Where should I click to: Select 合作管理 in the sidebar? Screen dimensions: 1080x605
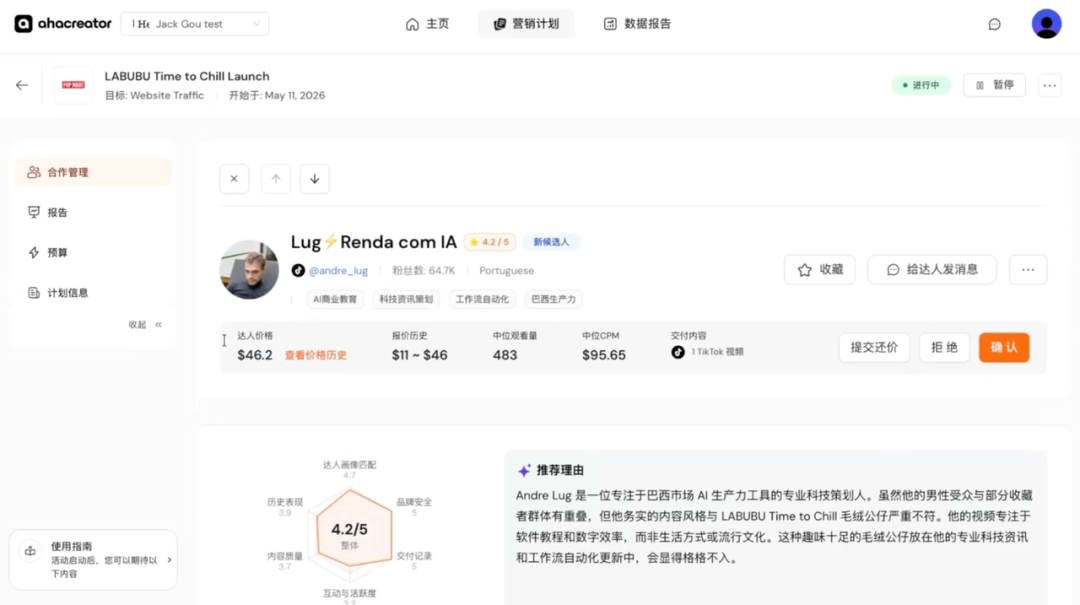pyautogui.click(x=93, y=172)
